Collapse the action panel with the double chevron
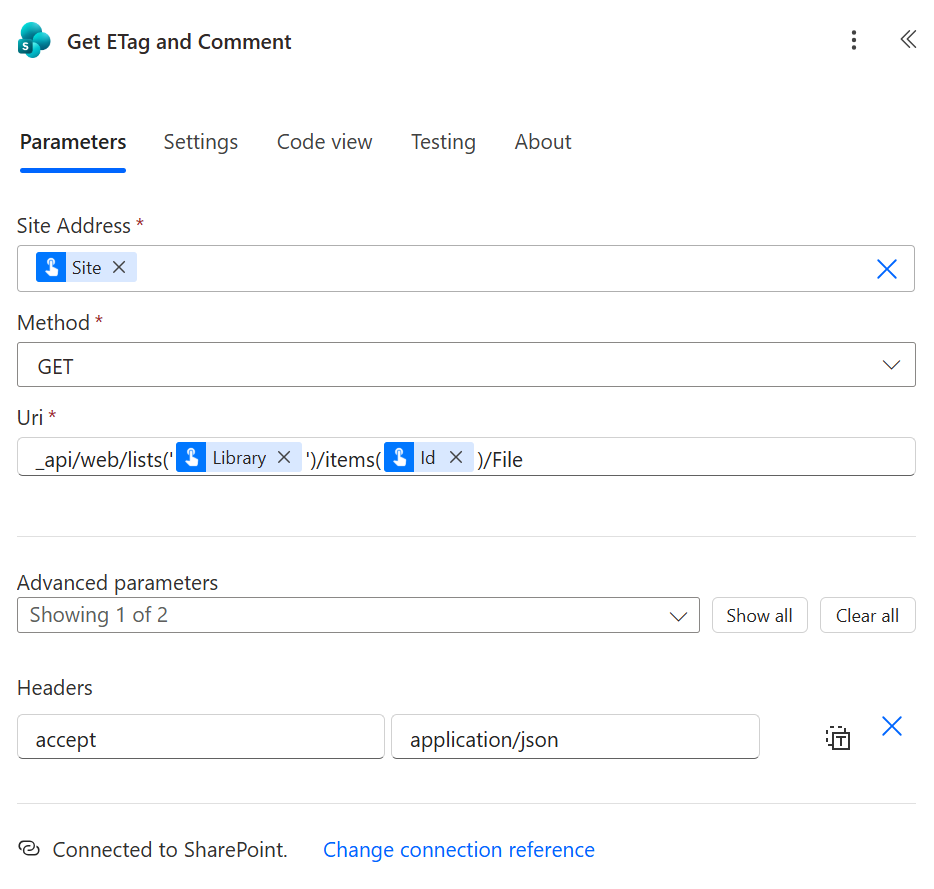The height and width of the screenshot is (889, 934). (x=908, y=39)
